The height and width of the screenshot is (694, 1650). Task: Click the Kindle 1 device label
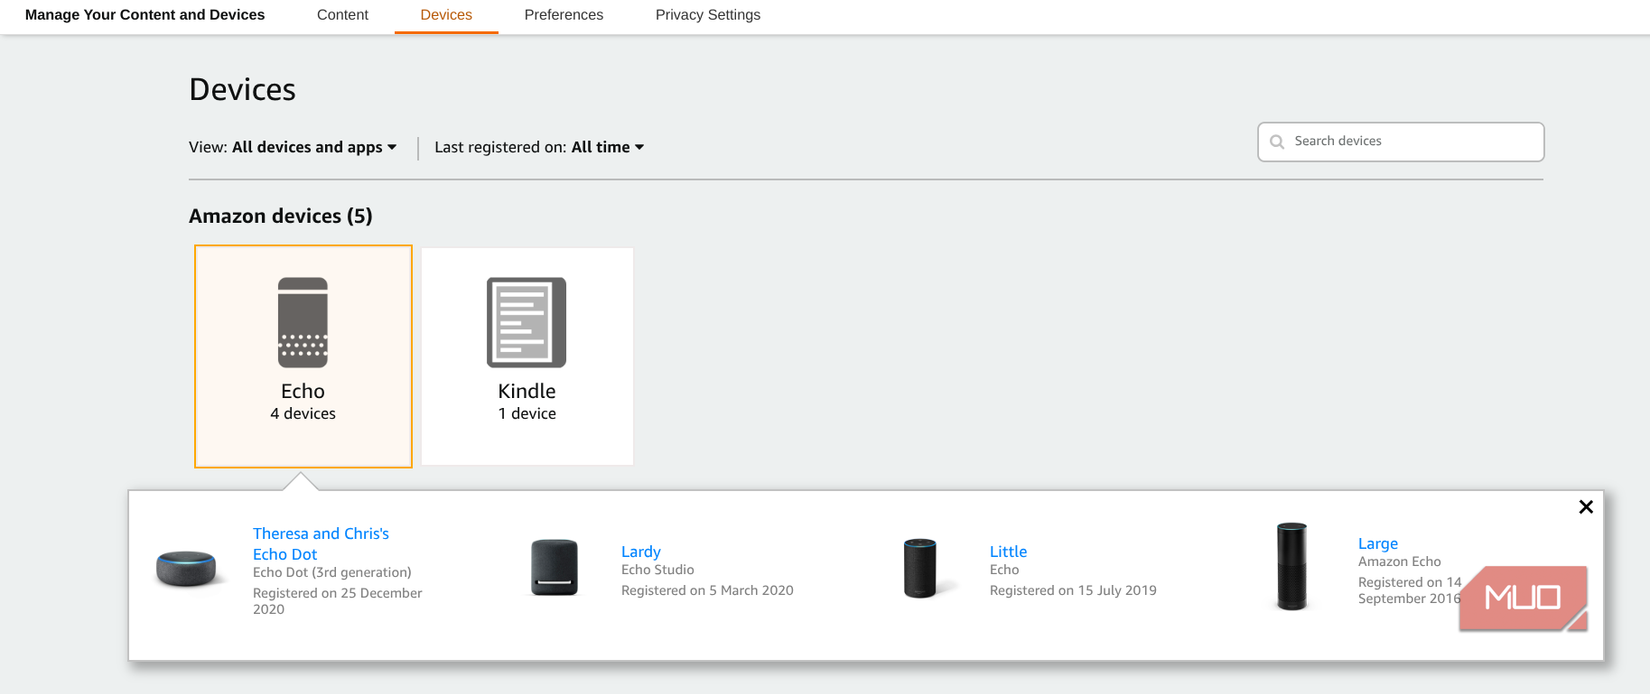pyautogui.click(x=527, y=401)
